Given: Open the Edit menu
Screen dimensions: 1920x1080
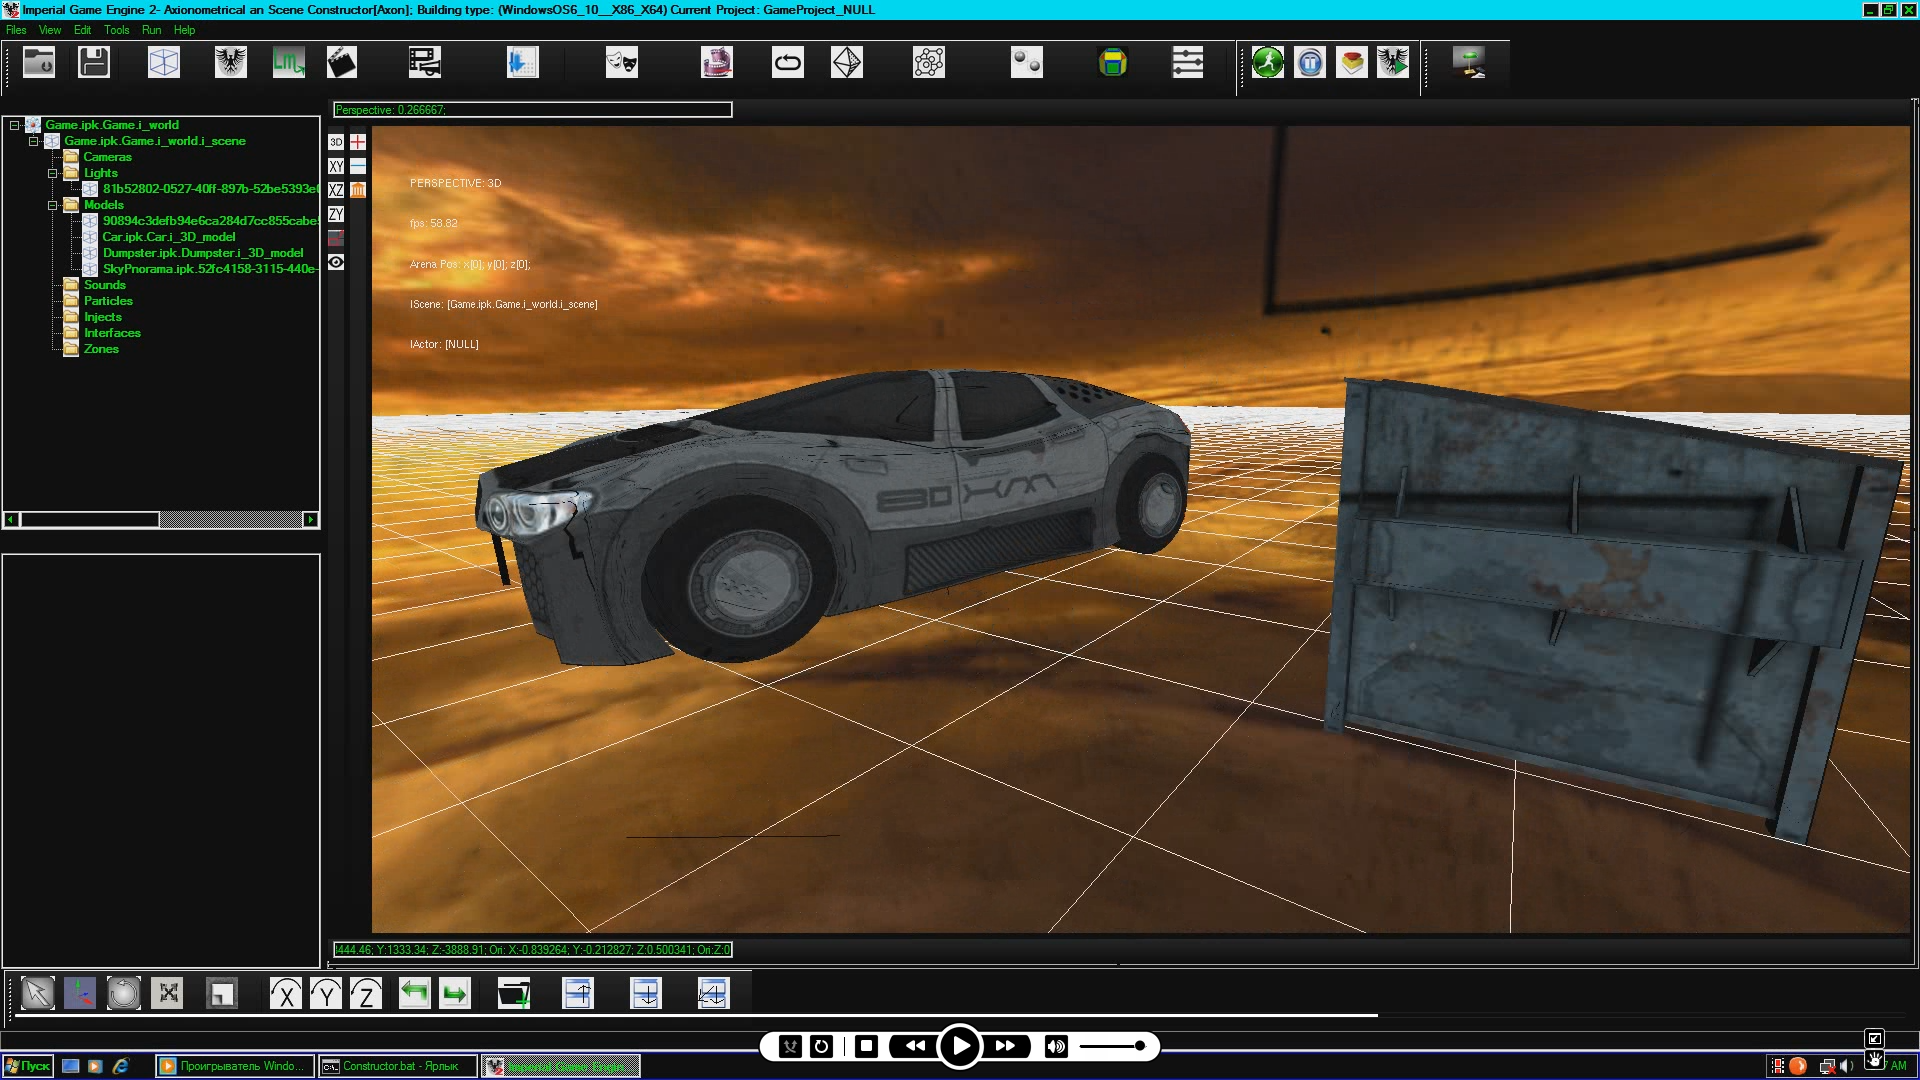Looking at the screenshot, I should tap(82, 30).
